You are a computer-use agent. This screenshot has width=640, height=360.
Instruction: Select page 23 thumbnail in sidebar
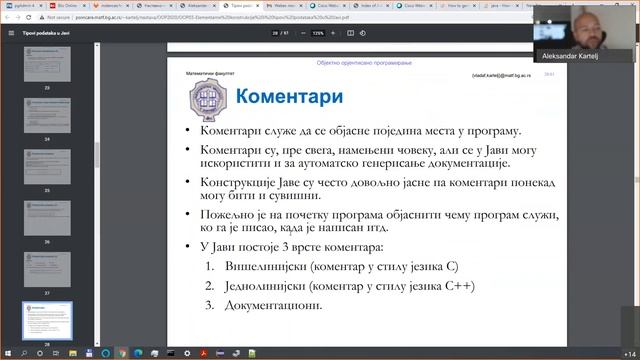(47, 64)
